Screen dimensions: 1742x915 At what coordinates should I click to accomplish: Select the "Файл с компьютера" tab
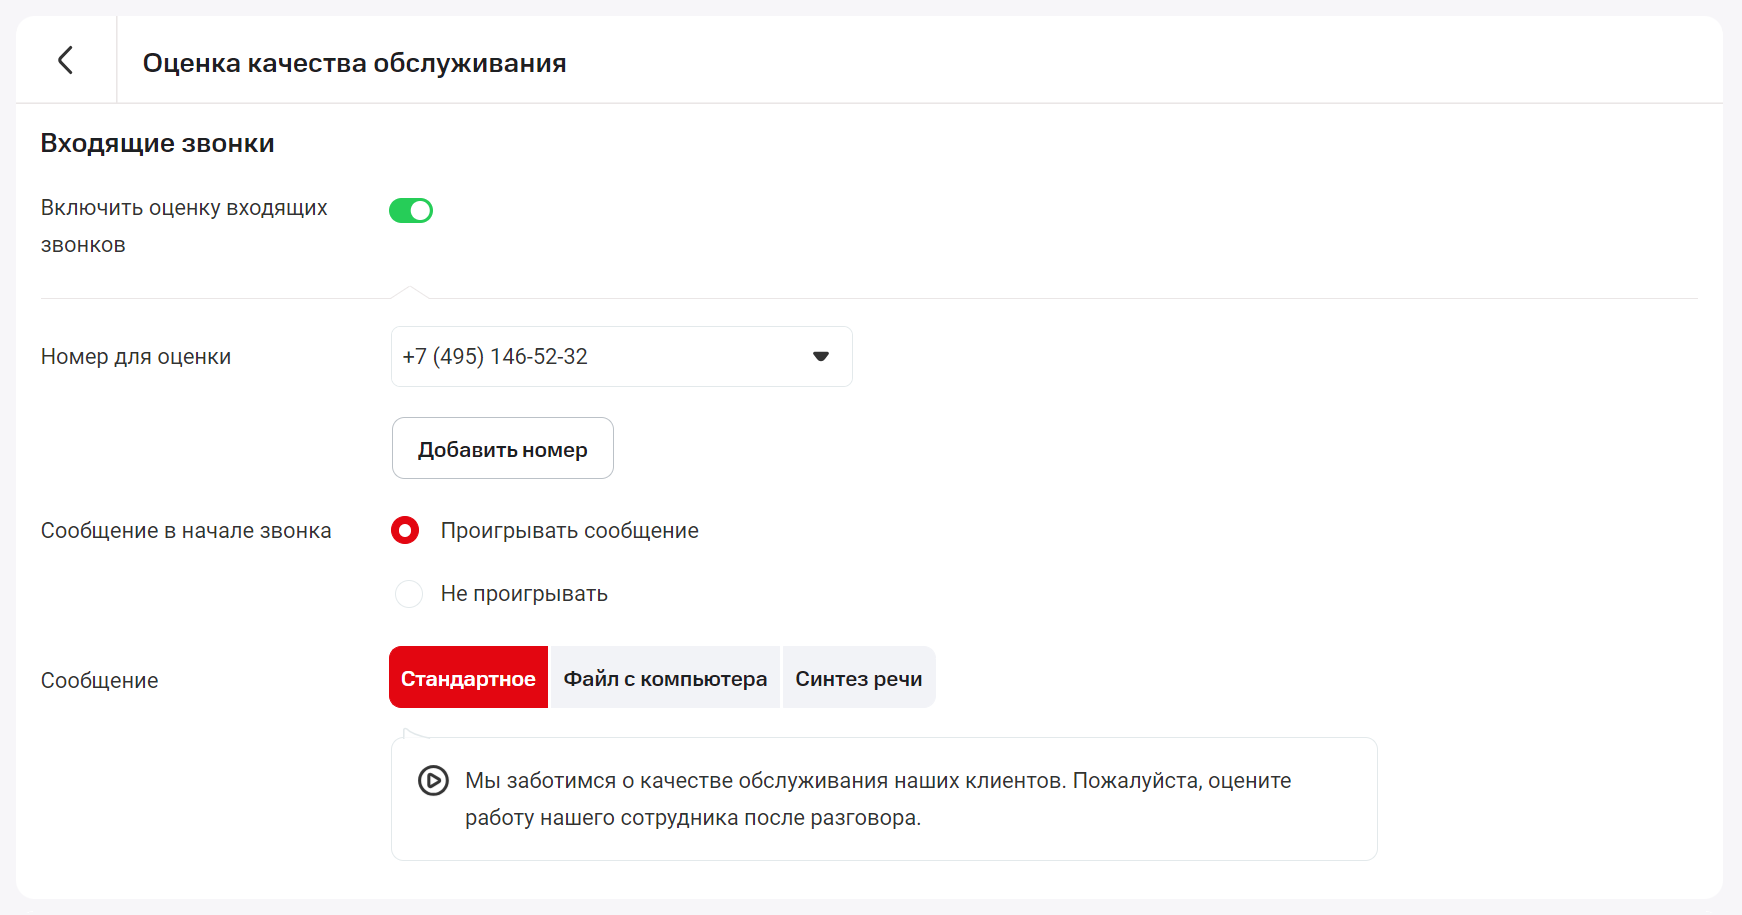point(665,678)
